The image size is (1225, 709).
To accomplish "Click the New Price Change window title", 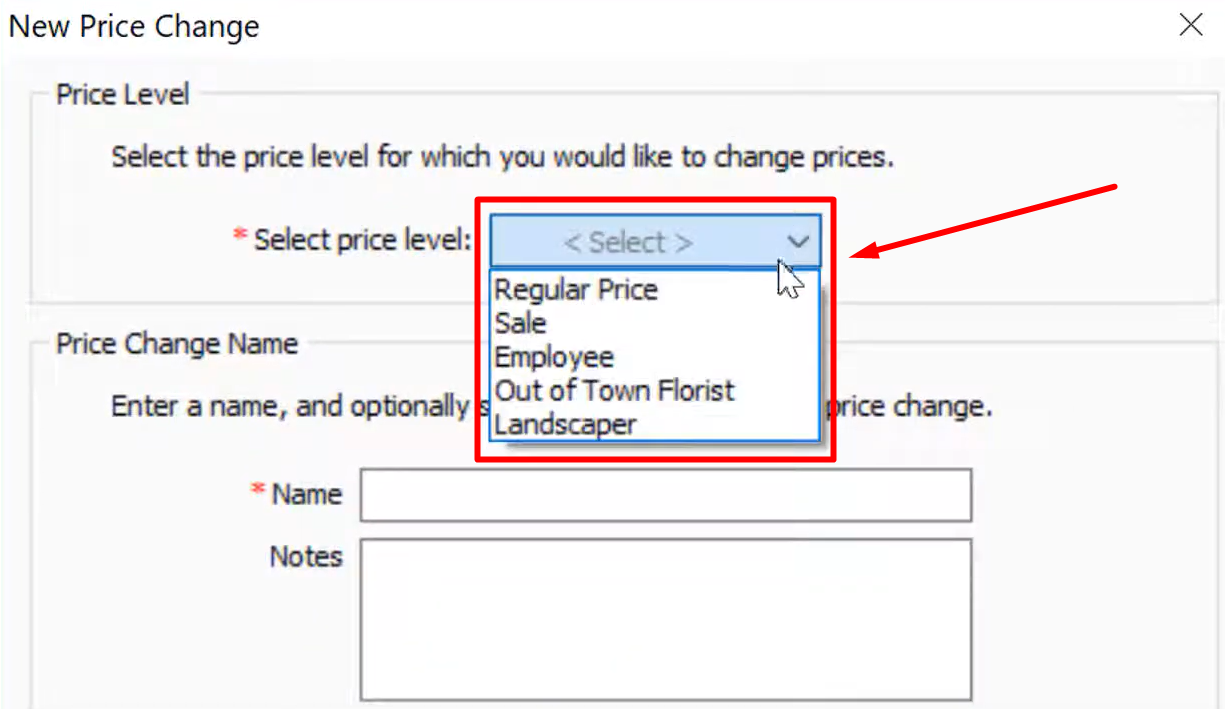I will [134, 26].
